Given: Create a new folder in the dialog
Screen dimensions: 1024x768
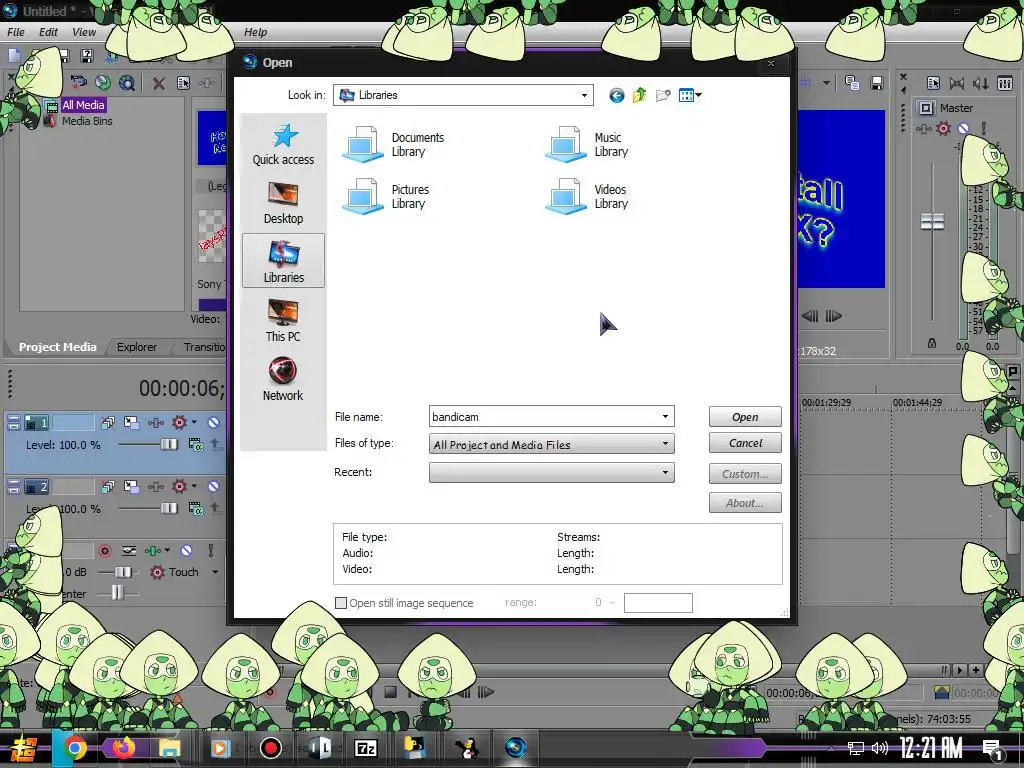Looking at the screenshot, I should coord(663,95).
